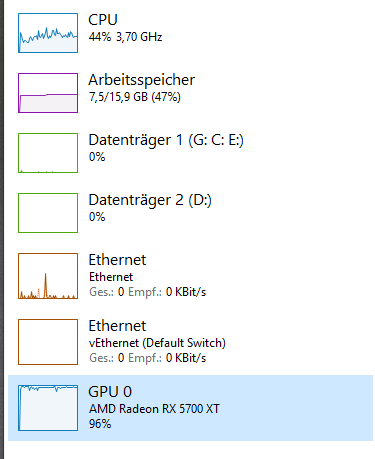Image resolution: width=375 pixels, height=459 pixels.
Task: Click the Datenträger 1 green graph thumbnail
Action: [x=48, y=153]
